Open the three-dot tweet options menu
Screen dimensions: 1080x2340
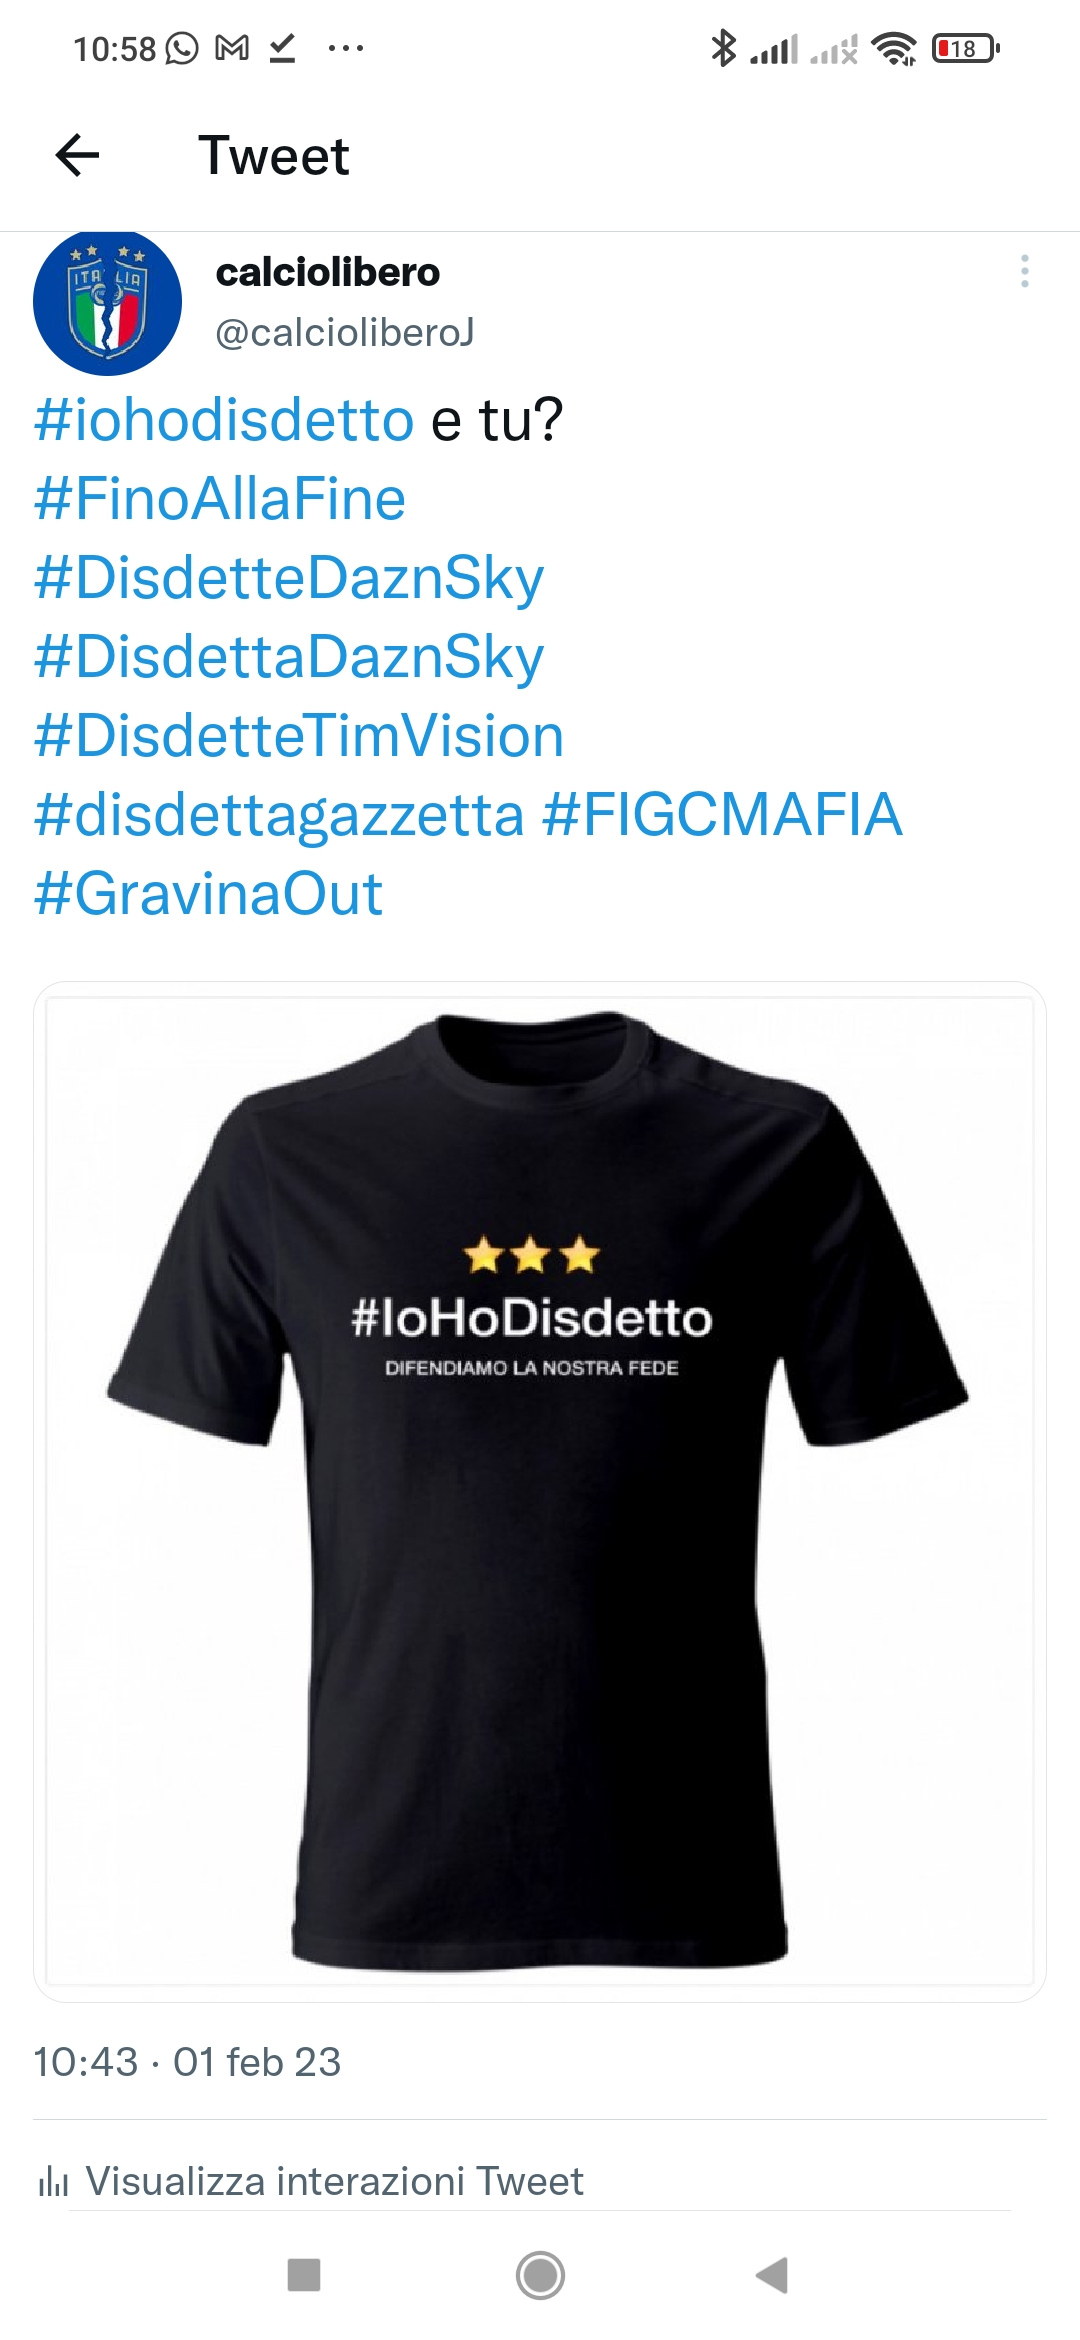point(1024,271)
